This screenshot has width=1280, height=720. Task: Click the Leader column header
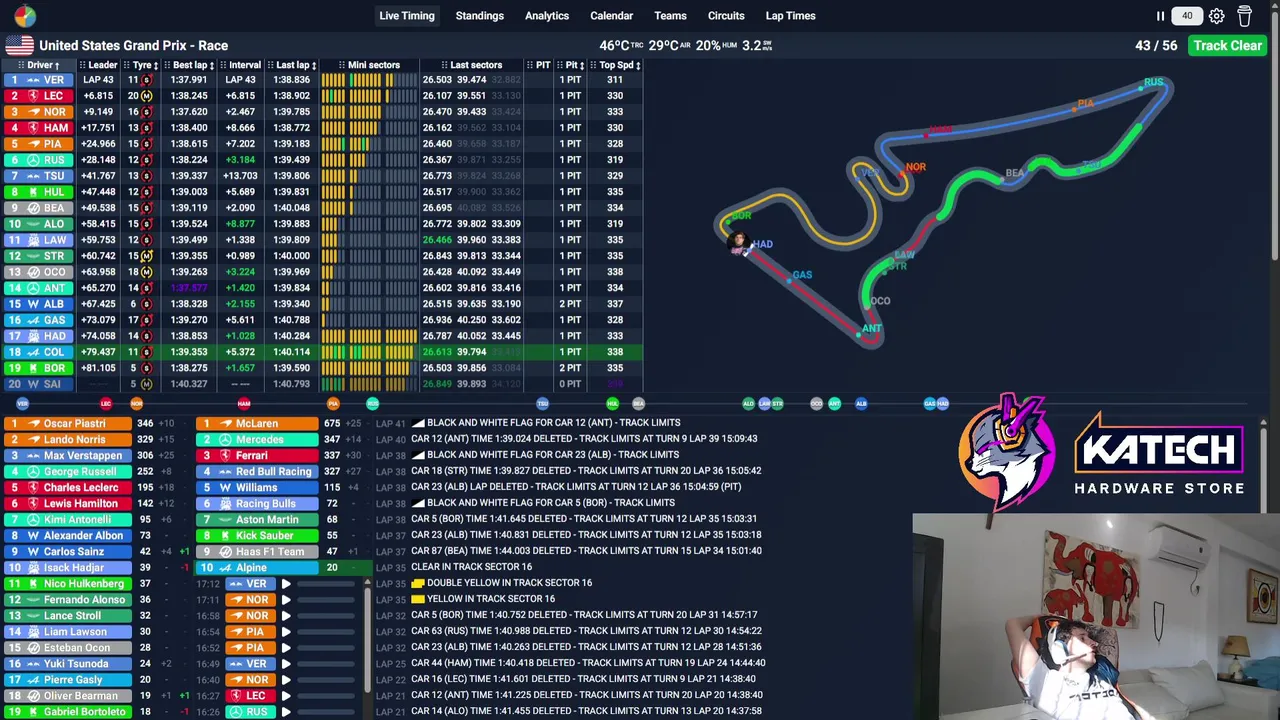coord(98,65)
